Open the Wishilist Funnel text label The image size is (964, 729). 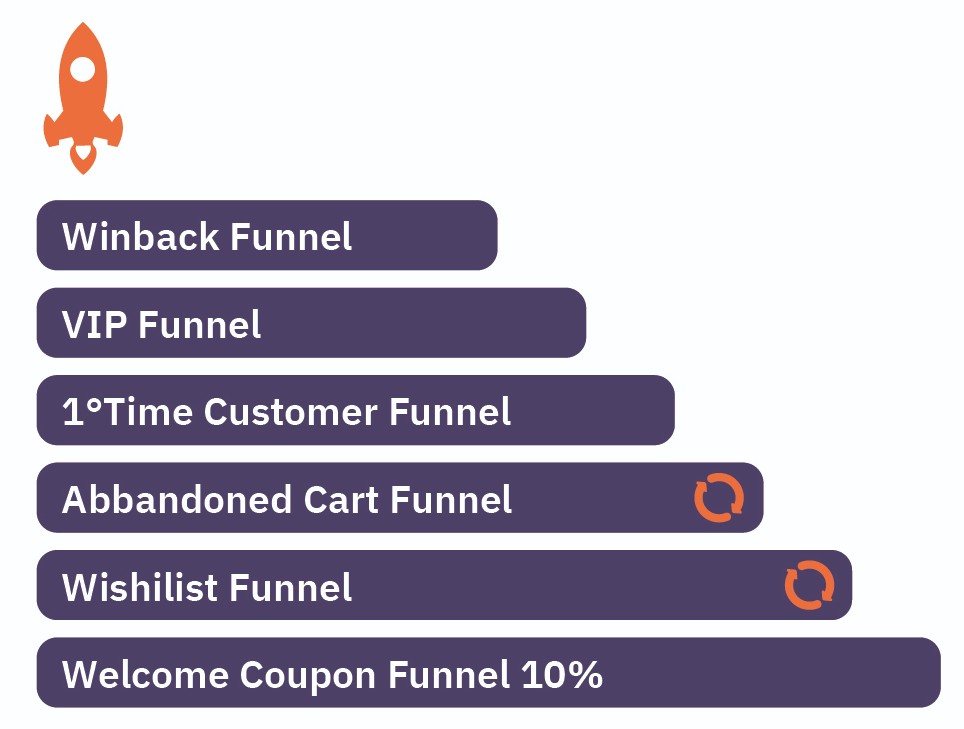pos(207,586)
